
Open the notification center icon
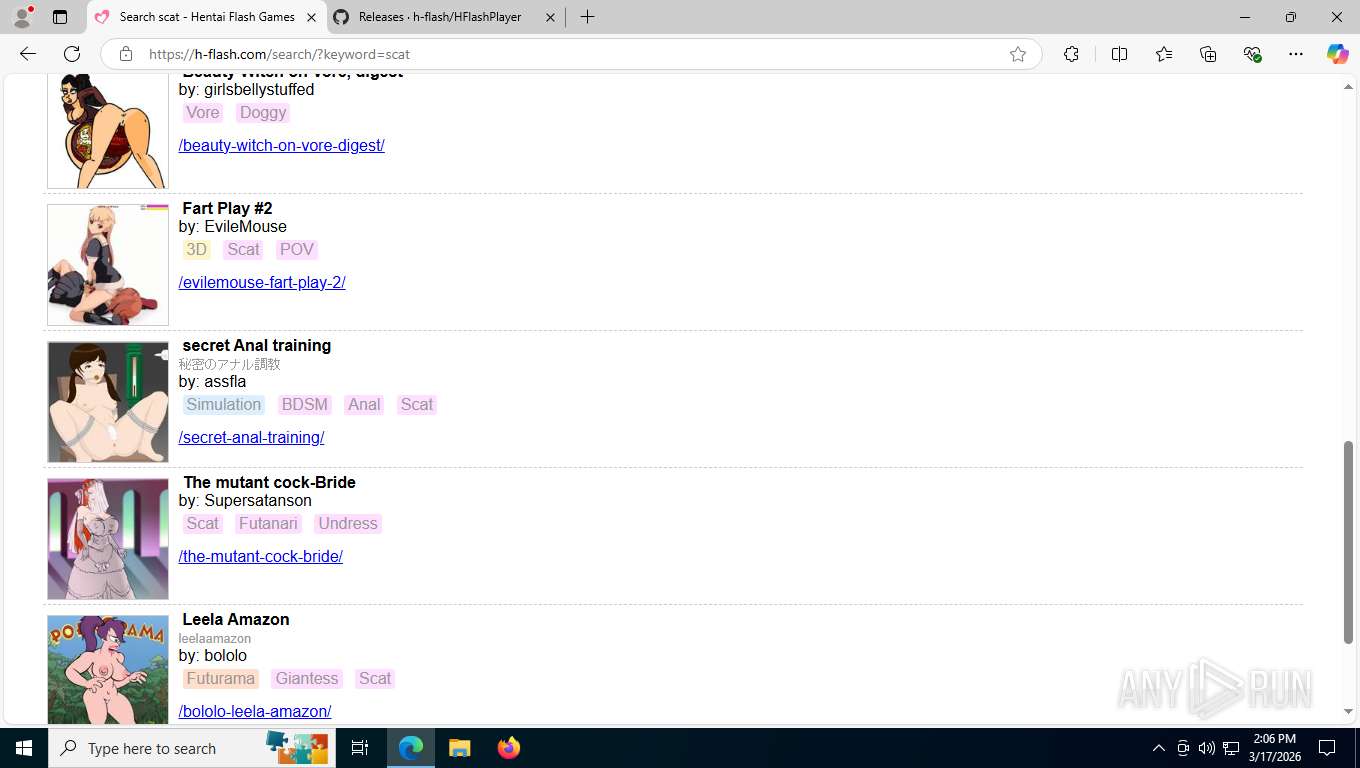tap(1327, 748)
